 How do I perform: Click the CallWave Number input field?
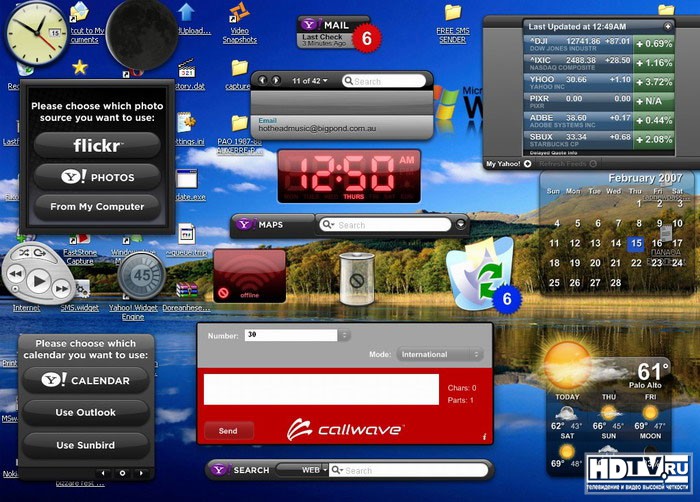291,335
